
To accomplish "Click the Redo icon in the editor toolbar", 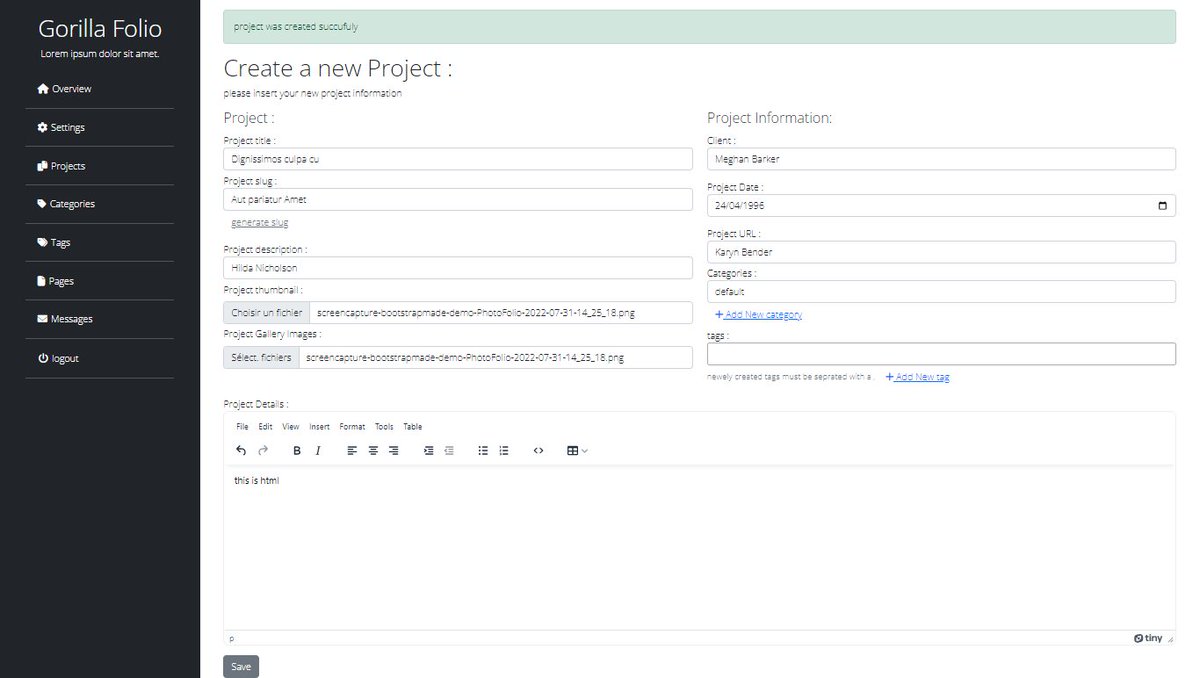I will [x=262, y=450].
